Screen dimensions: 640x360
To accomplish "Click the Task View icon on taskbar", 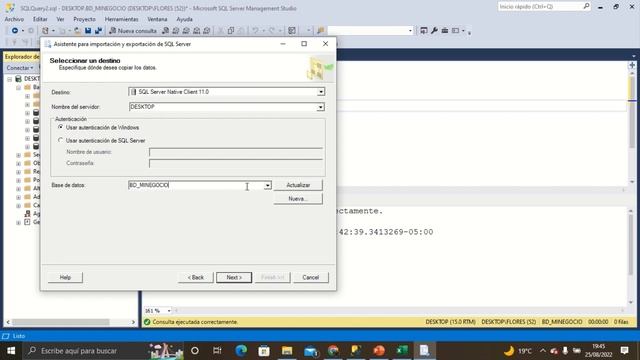I will pyautogui.click(x=217, y=351).
